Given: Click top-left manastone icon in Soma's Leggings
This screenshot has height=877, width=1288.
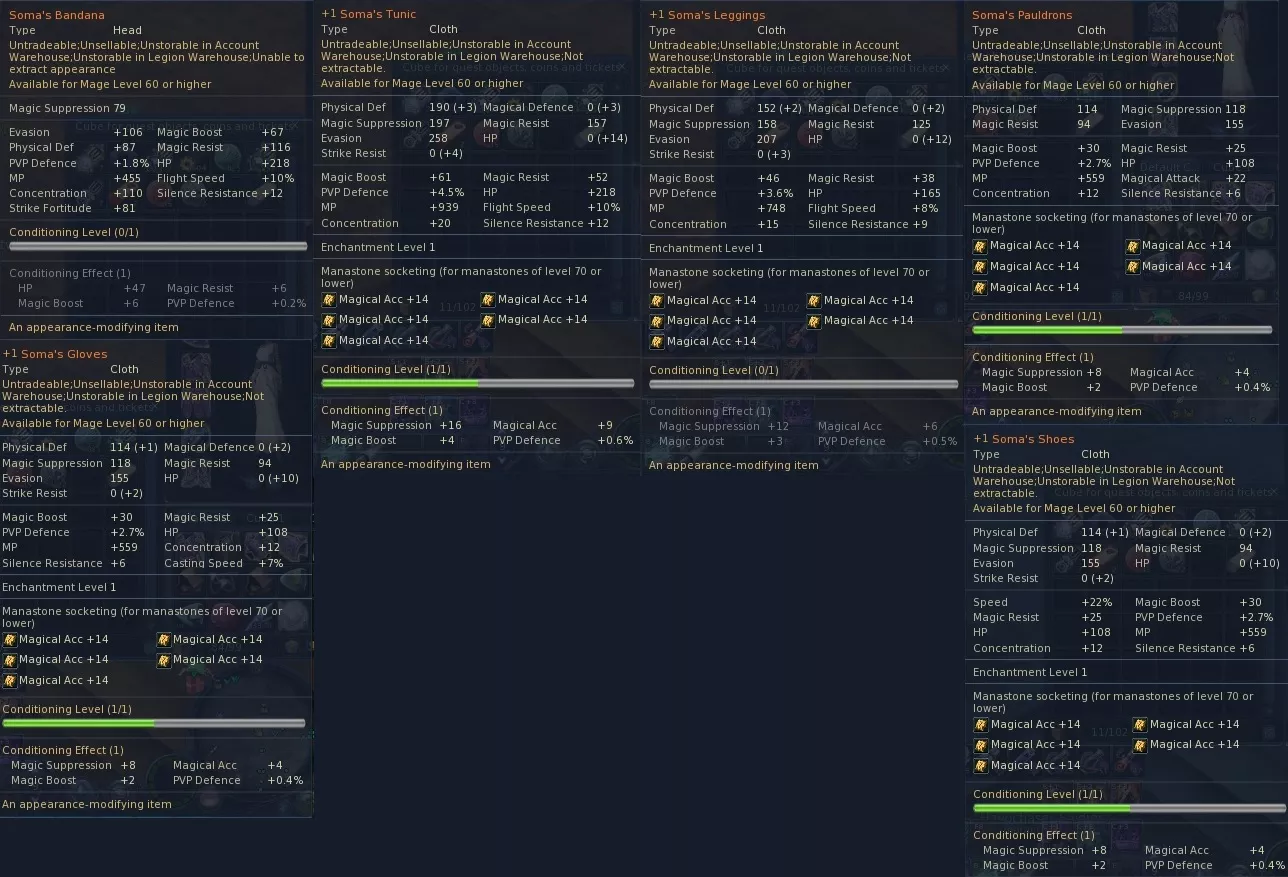Looking at the screenshot, I should (x=657, y=300).
